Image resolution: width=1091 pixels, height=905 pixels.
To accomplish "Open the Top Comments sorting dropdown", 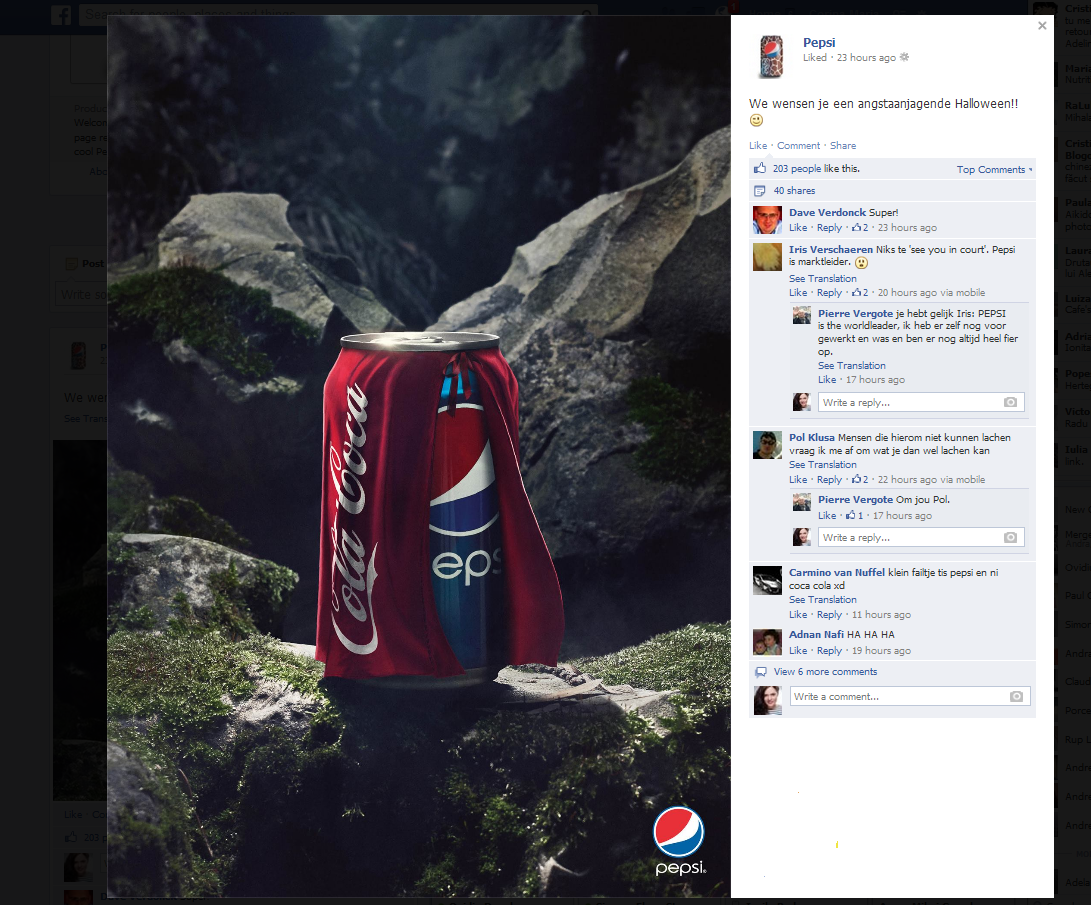I will tap(994, 170).
